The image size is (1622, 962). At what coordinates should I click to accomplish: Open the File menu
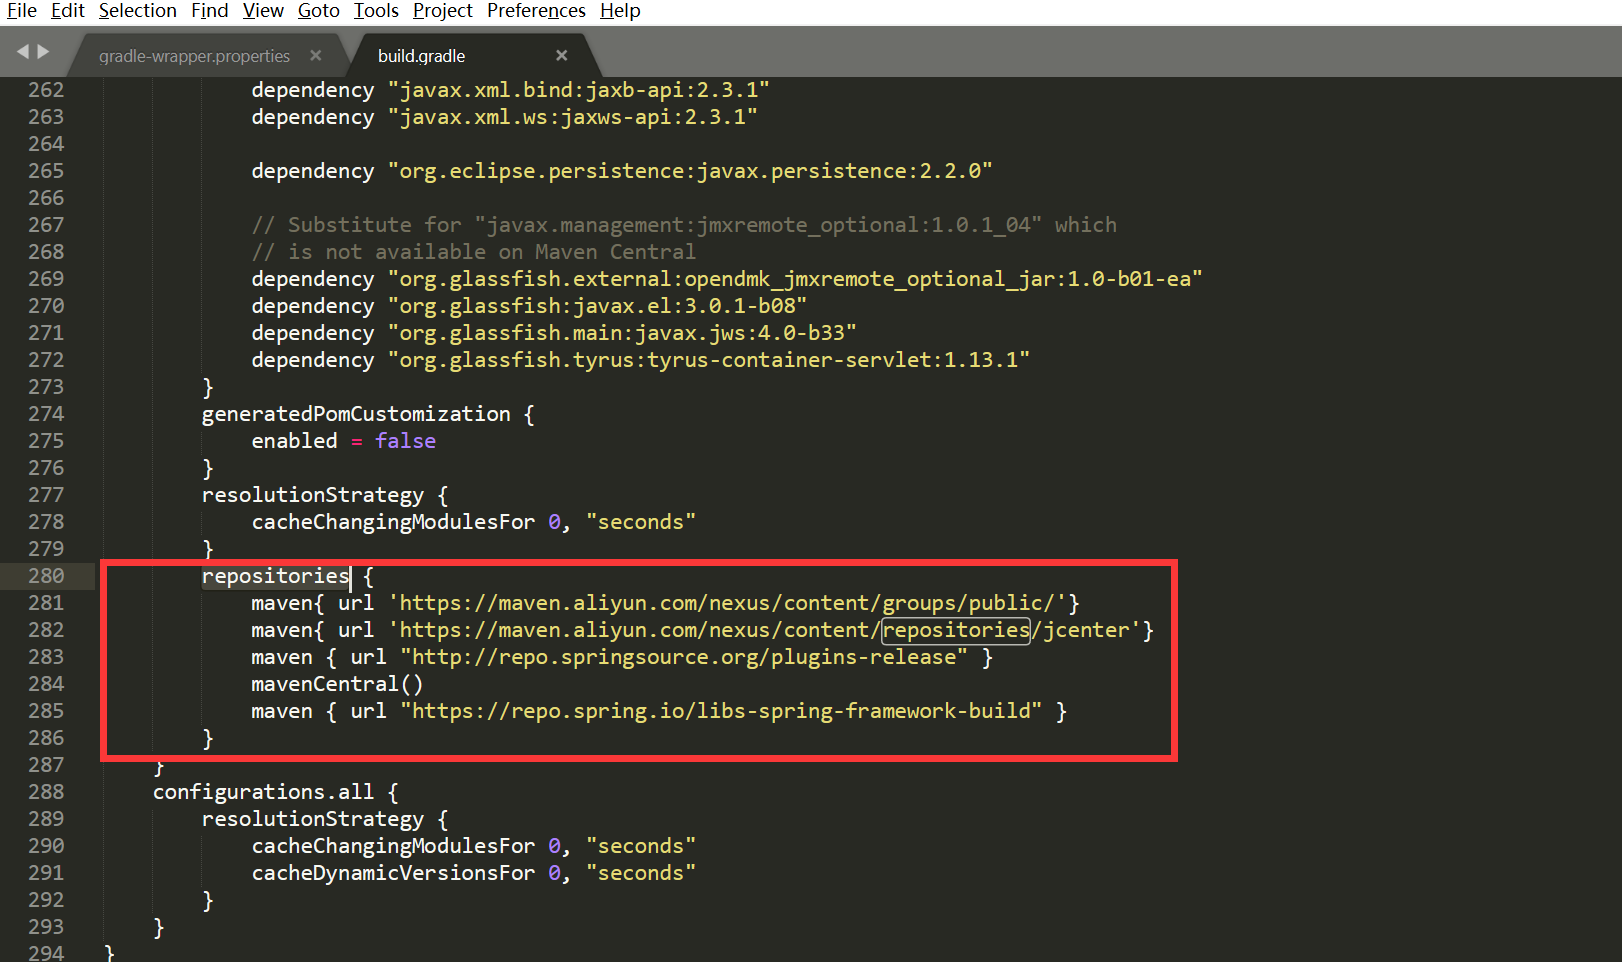tap(21, 11)
